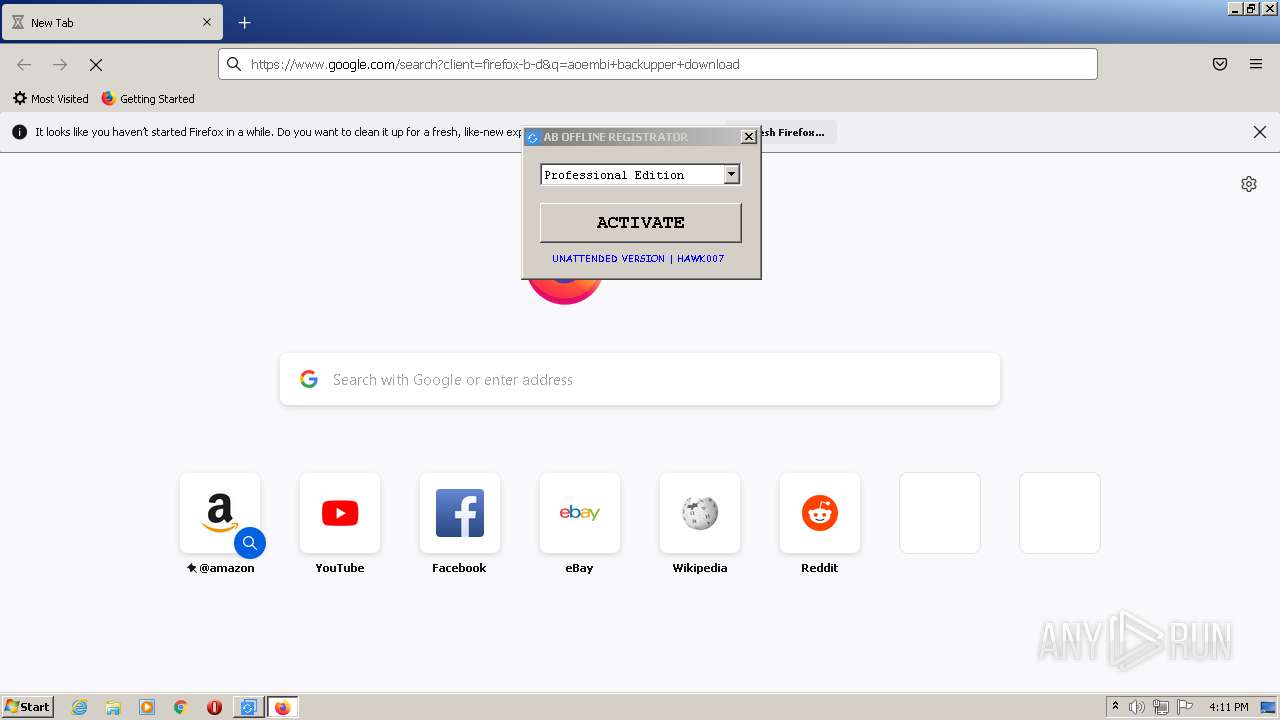Open the network tray icon

(x=1161, y=707)
